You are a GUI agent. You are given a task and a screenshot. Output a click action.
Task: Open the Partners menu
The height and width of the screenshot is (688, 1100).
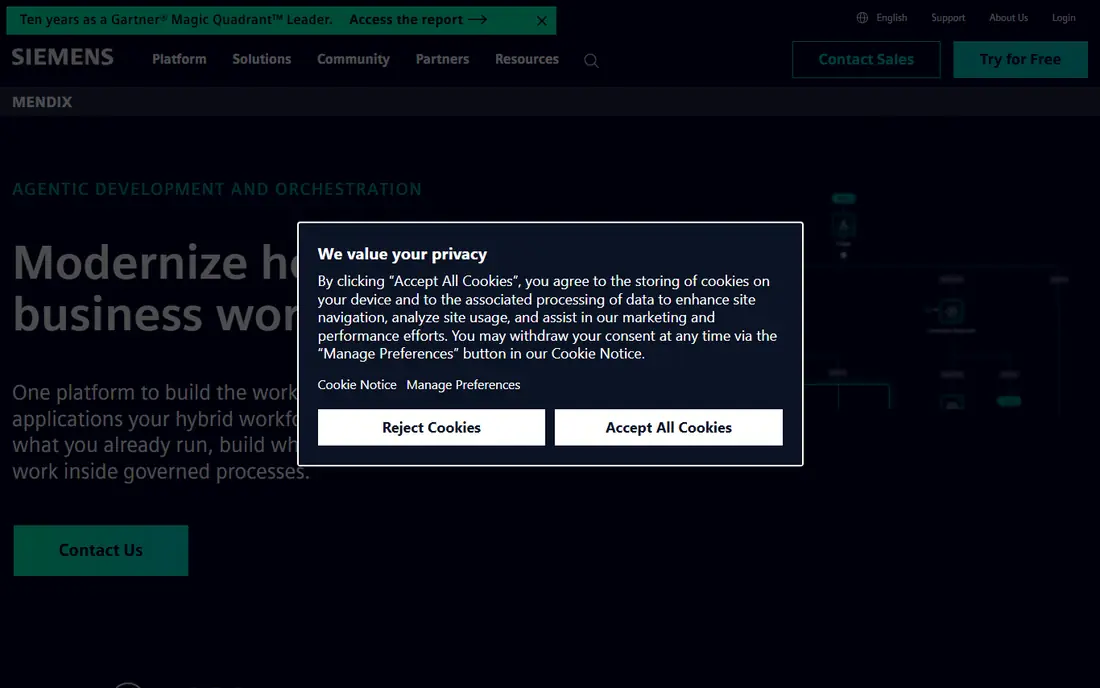pyautogui.click(x=443, y=59)
